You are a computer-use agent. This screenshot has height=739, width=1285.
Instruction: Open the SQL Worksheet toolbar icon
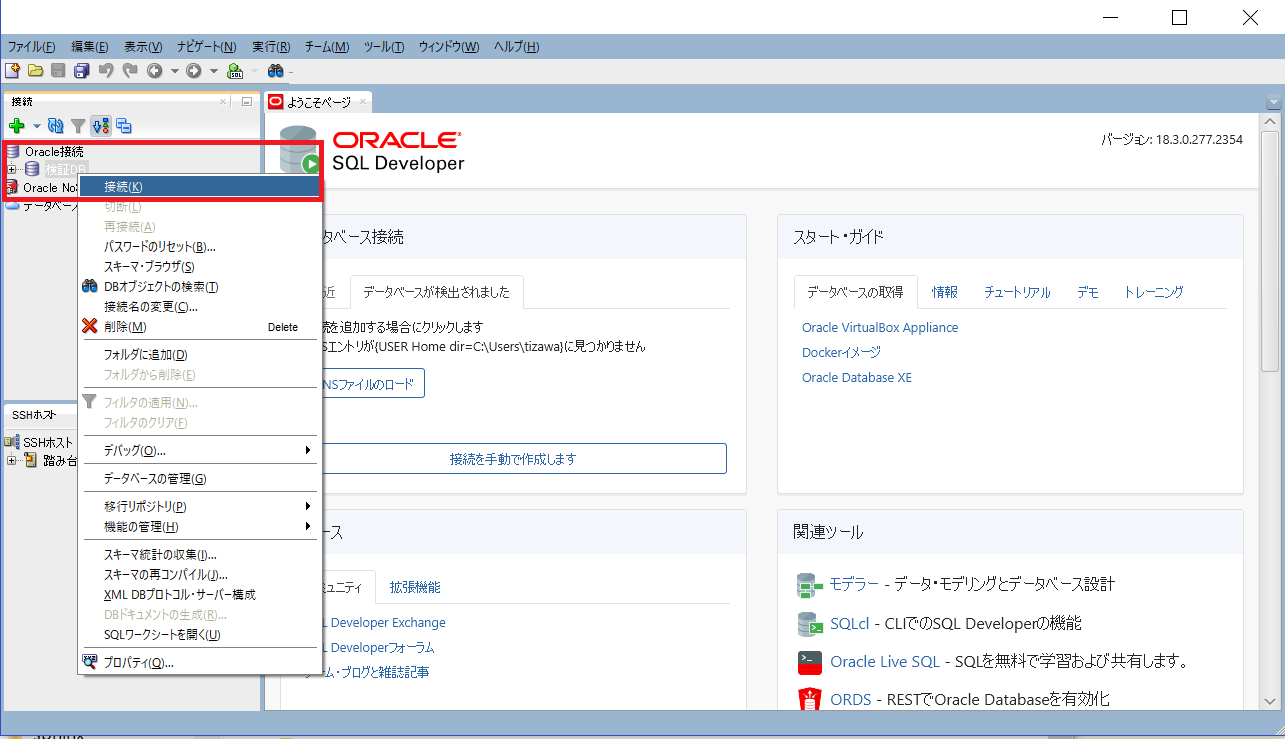(235, 70)
